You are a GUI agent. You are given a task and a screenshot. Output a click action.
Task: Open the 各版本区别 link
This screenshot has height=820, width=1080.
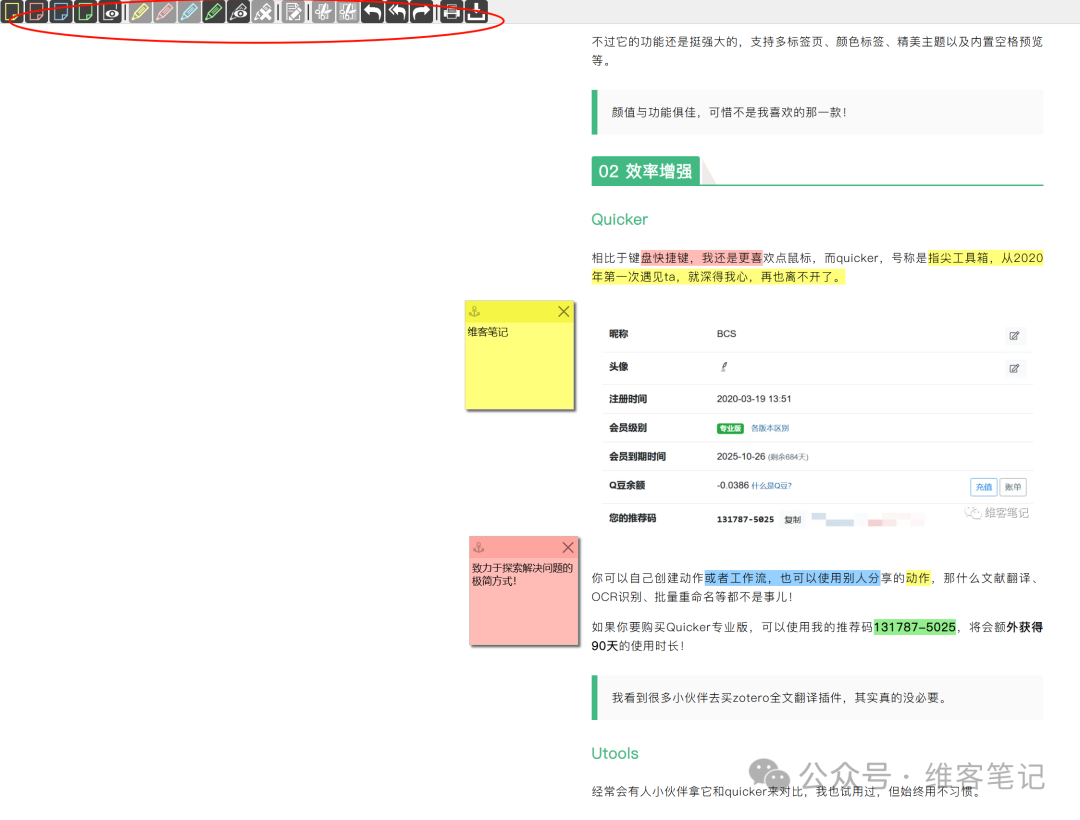[769, 428]
